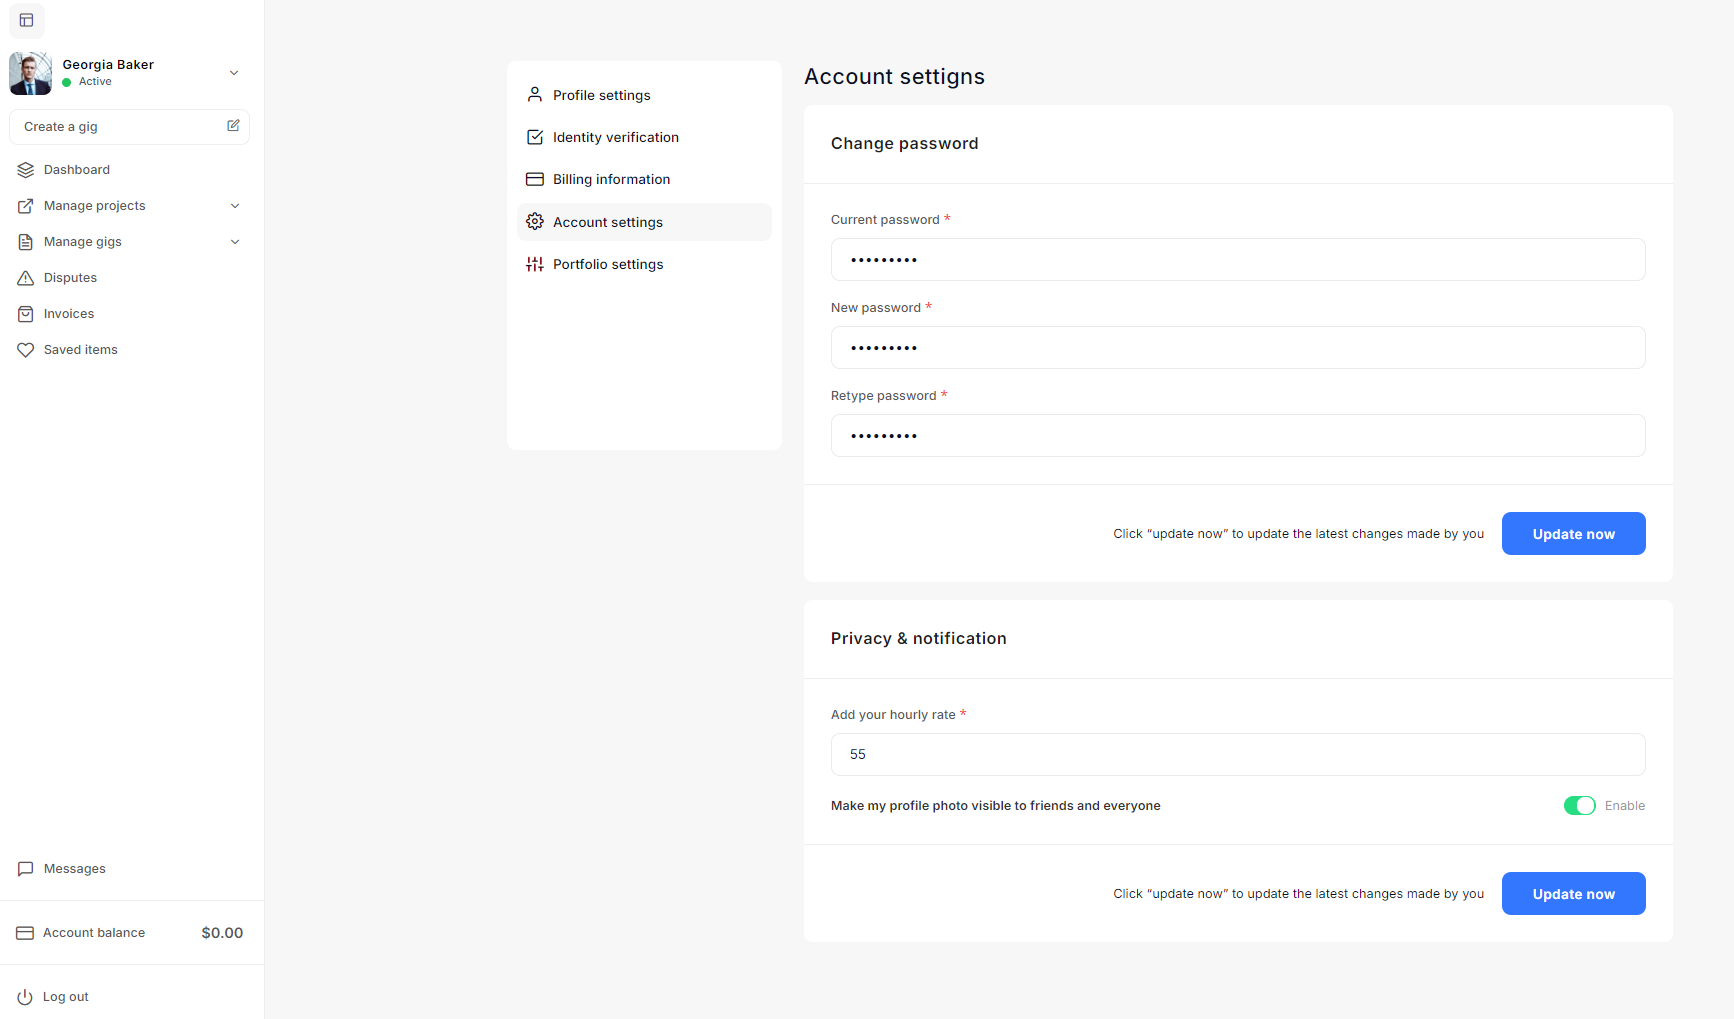The width and height of the screenshot is (1734, 1019).
Task: Open the Profile settings tab
Action: pyautogui.click(x=601, y=95)
